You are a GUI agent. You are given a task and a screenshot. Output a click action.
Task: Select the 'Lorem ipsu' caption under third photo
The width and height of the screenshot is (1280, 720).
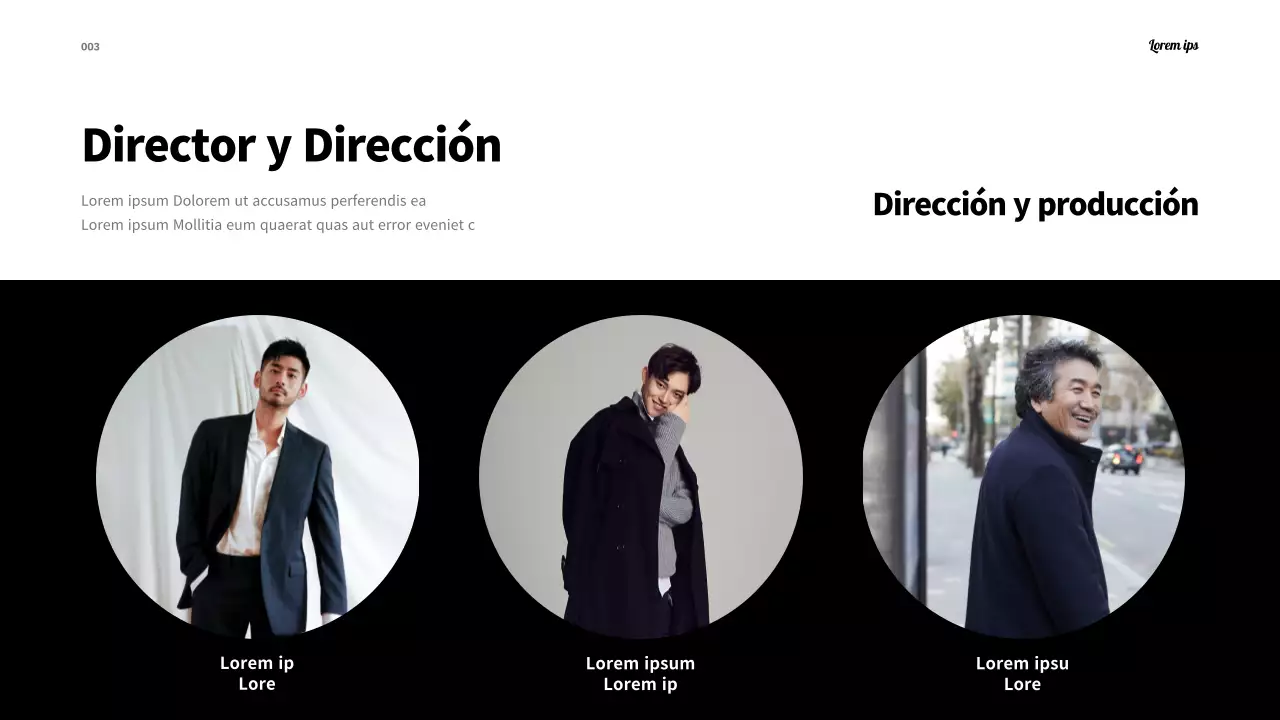click(1022, 663)
